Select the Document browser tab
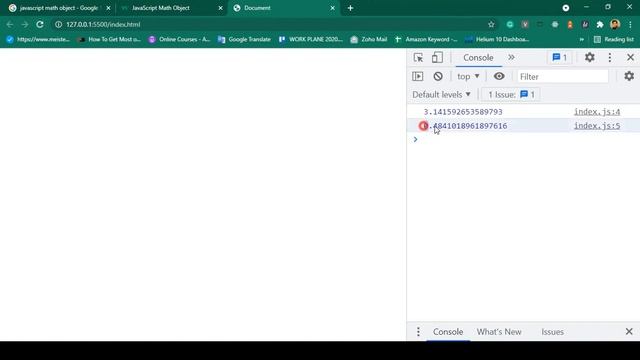This screenshot has height=360, width=640. [x=257, y=8]
